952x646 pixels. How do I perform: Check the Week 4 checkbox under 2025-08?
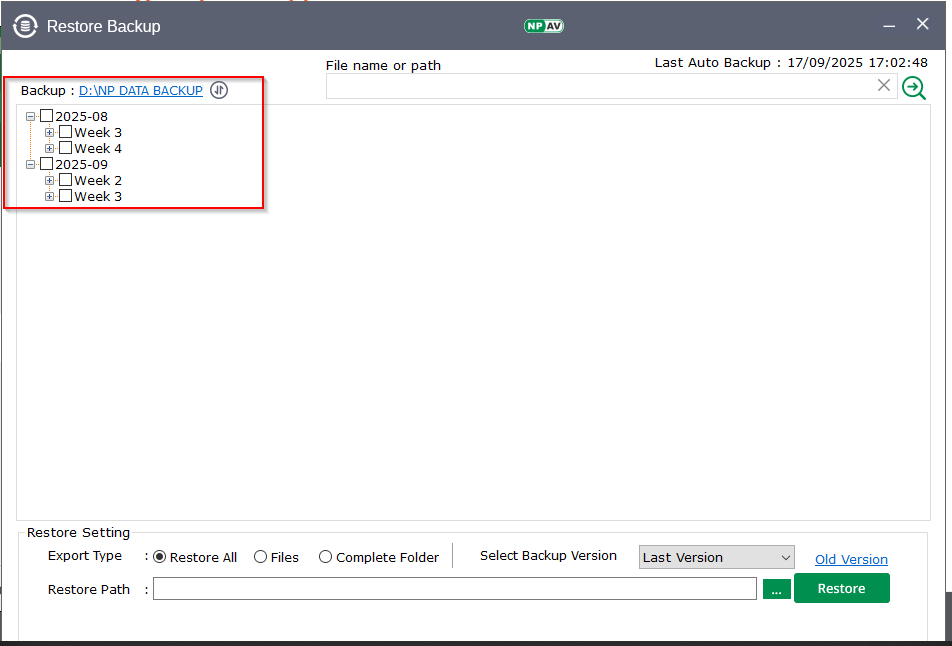tap(66, 148)
